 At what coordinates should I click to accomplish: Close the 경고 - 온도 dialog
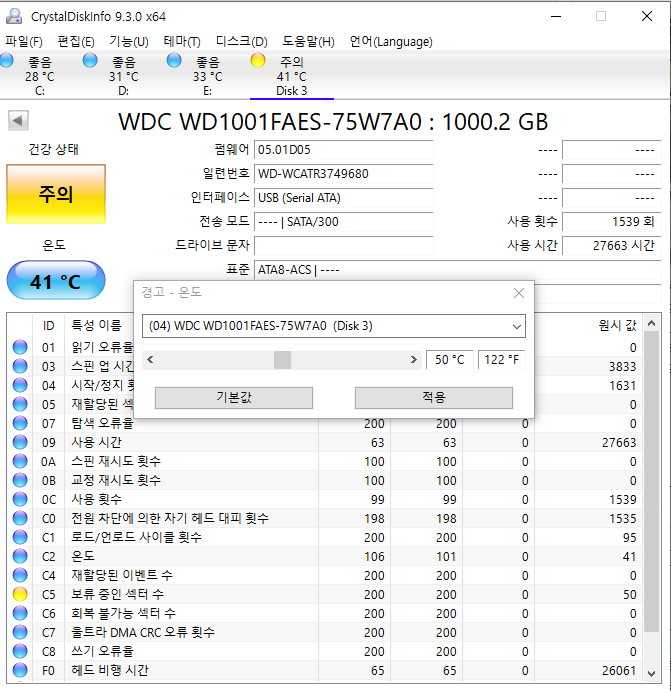(519, 293)
